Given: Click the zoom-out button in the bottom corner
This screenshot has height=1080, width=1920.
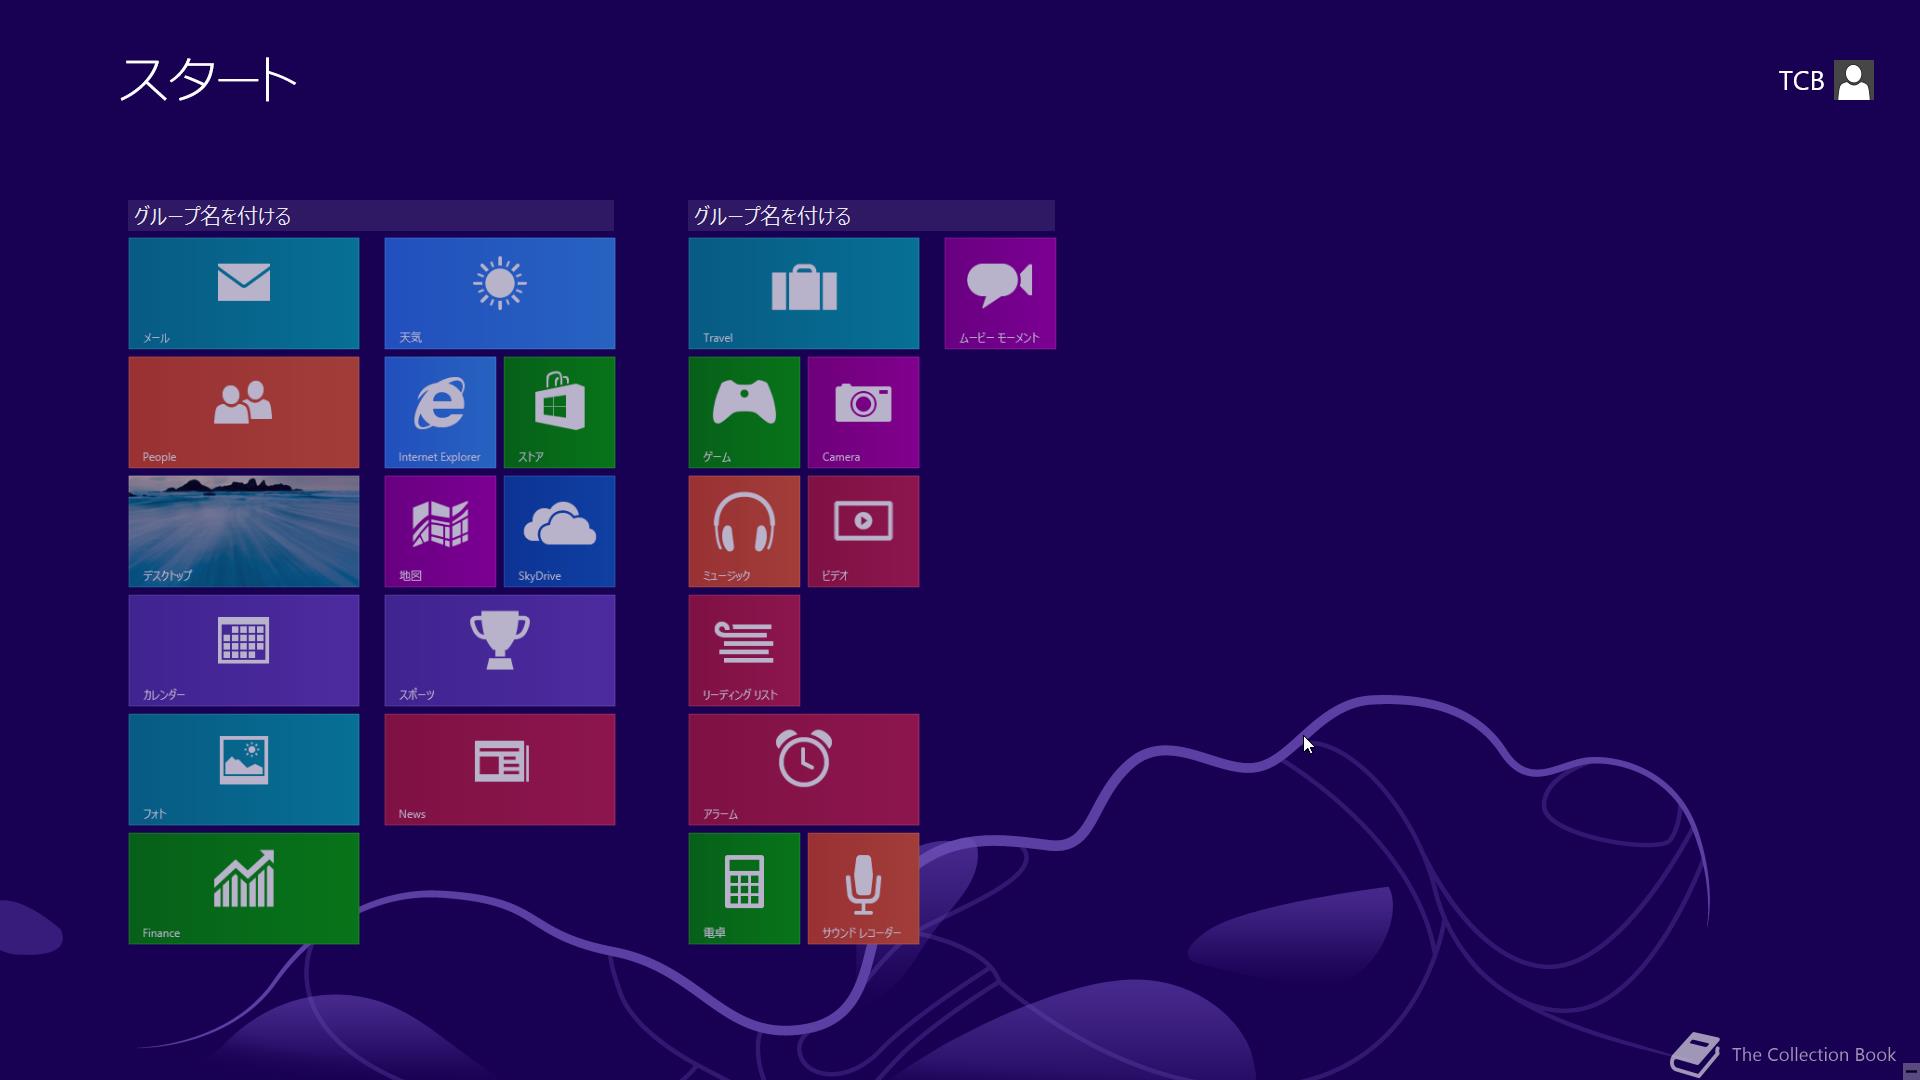Looking at the screenshot, I should [x=1910, y=1071].
